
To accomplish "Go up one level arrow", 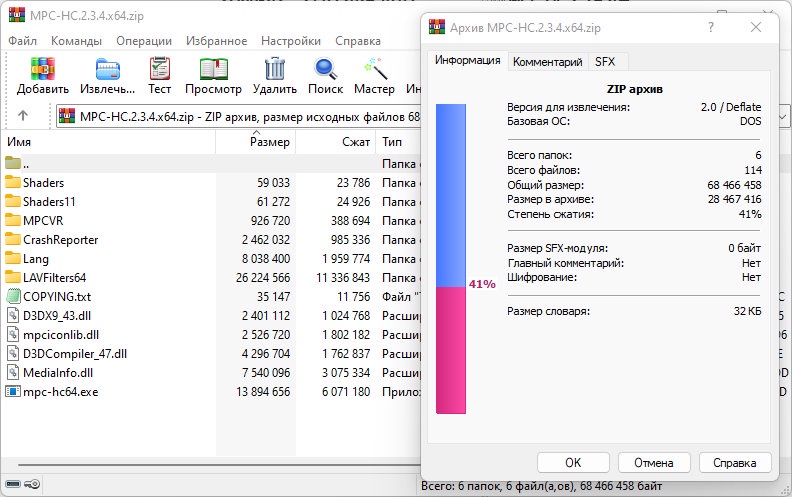I will [x=23, y=116].
